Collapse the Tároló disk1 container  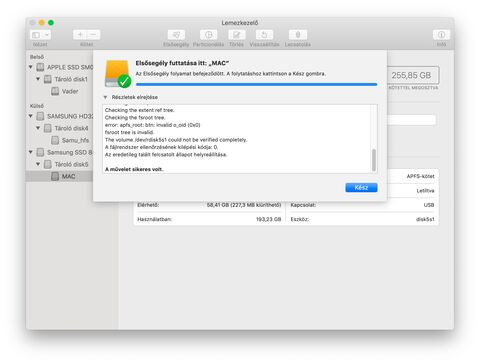(38, 79)
